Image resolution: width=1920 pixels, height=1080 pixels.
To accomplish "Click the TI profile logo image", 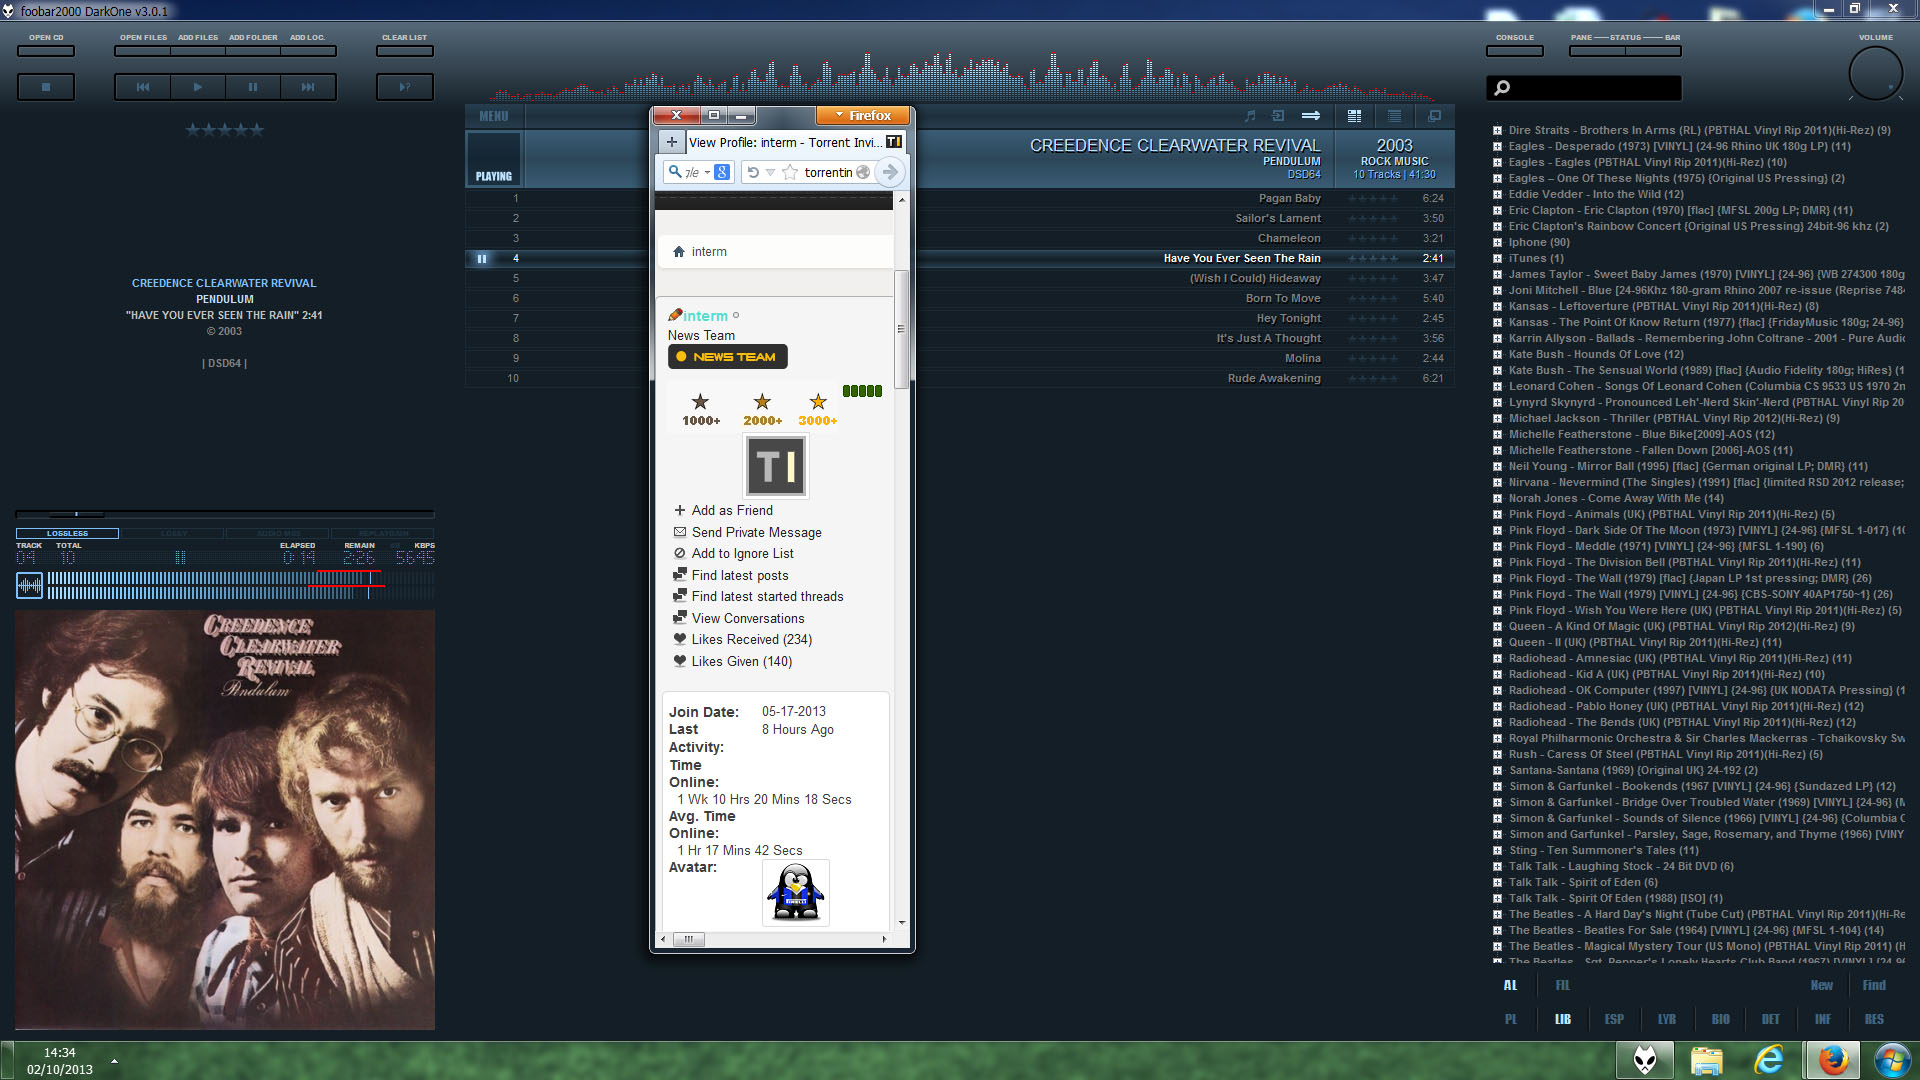I will pyautogui.click(x=776, y=466).
